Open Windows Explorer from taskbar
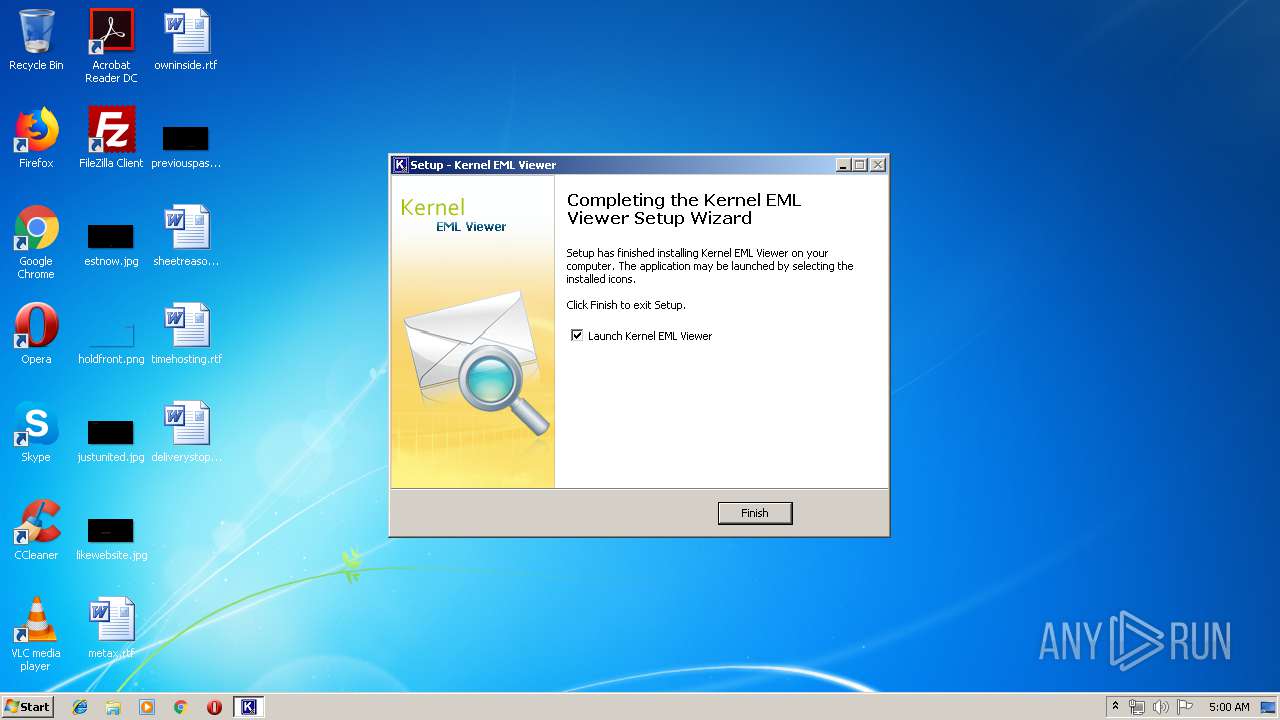 (113, 706)
